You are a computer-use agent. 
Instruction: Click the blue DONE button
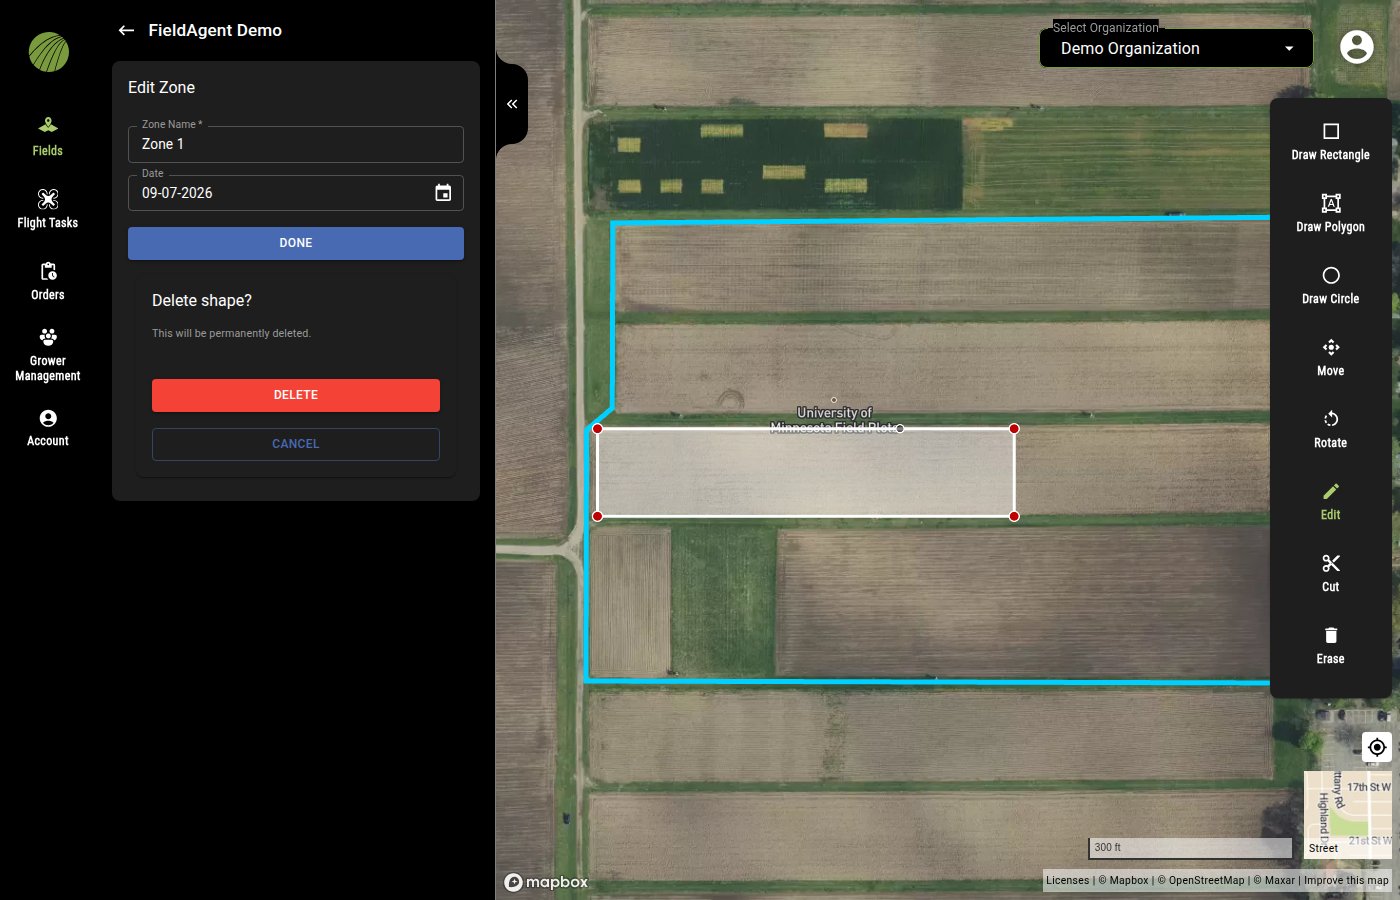coord(296,243)
